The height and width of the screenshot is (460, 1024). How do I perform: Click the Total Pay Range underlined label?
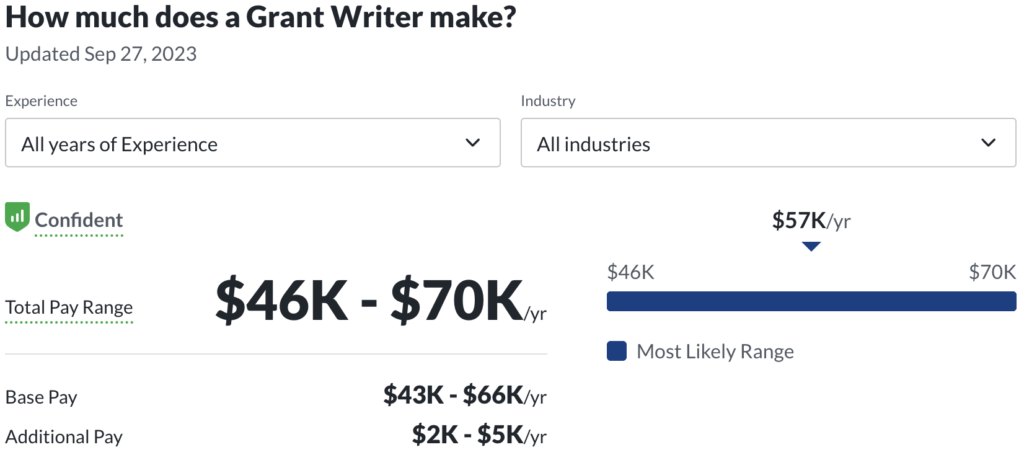(69, 308)
